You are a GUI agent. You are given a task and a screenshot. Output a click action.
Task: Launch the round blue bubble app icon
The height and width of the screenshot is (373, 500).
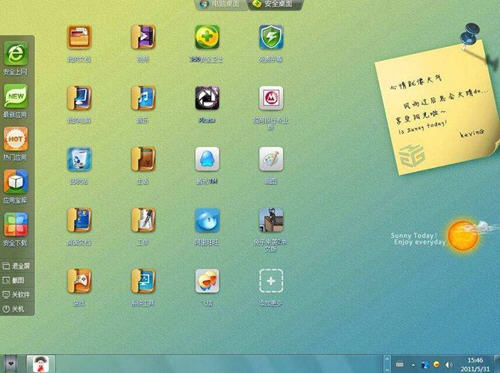click(207, 220)
